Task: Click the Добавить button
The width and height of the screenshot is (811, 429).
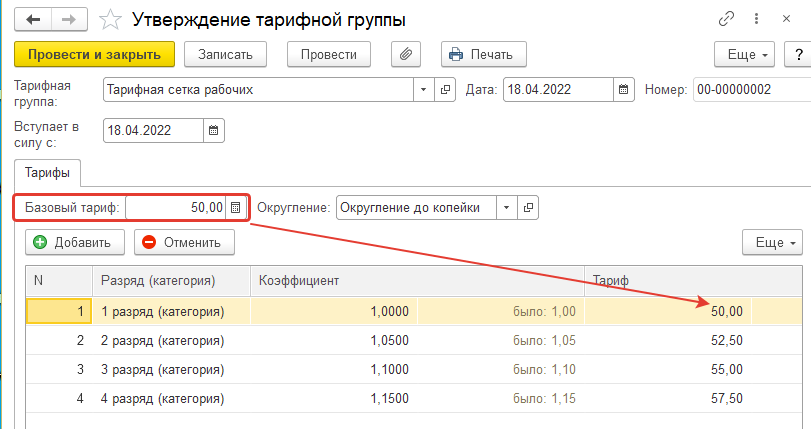Action: (x=75, y=242)
